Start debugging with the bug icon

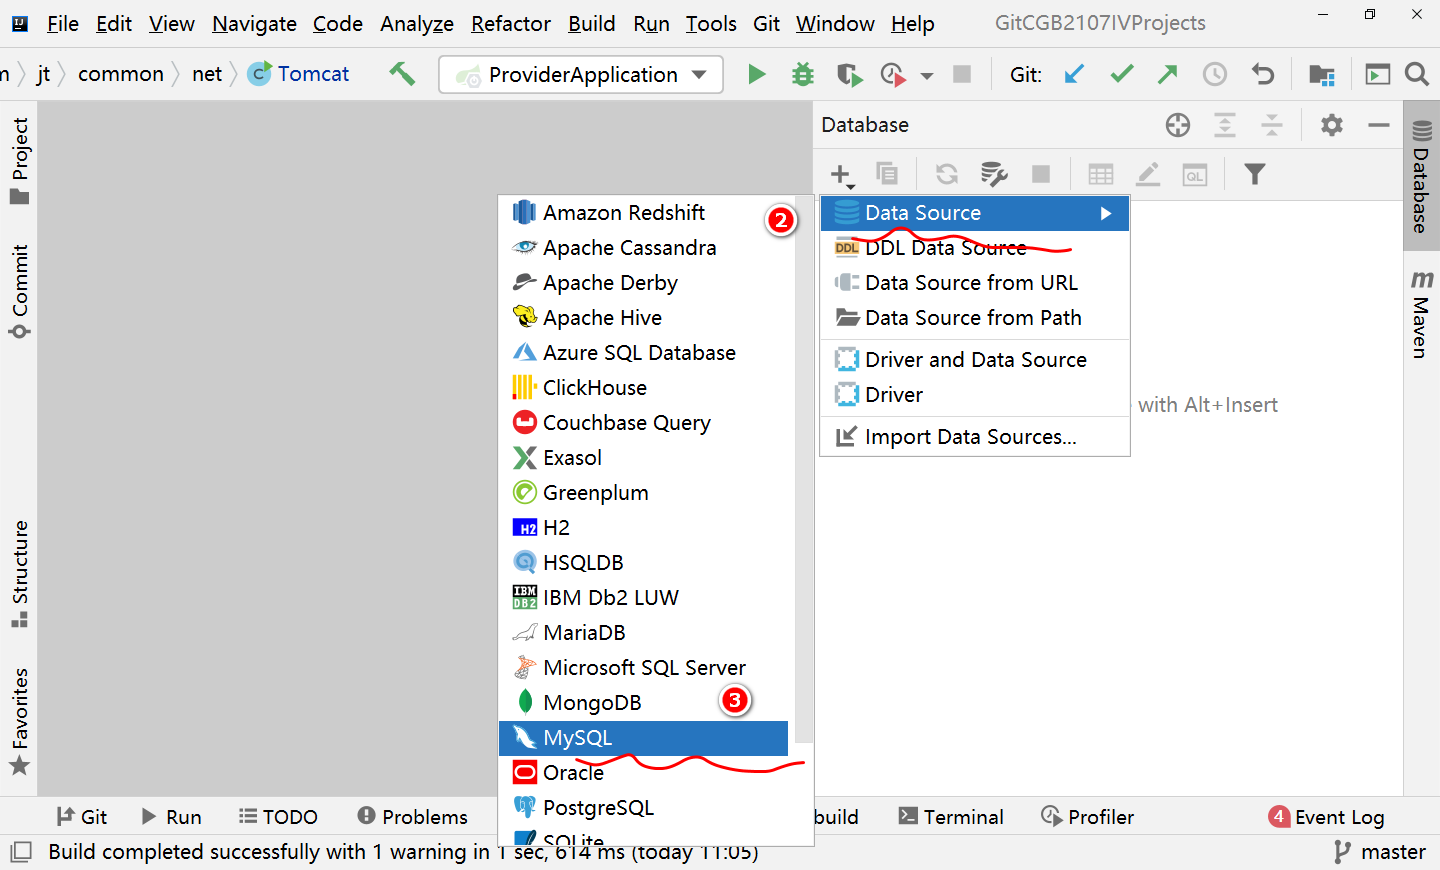click(x=802, y=74)
